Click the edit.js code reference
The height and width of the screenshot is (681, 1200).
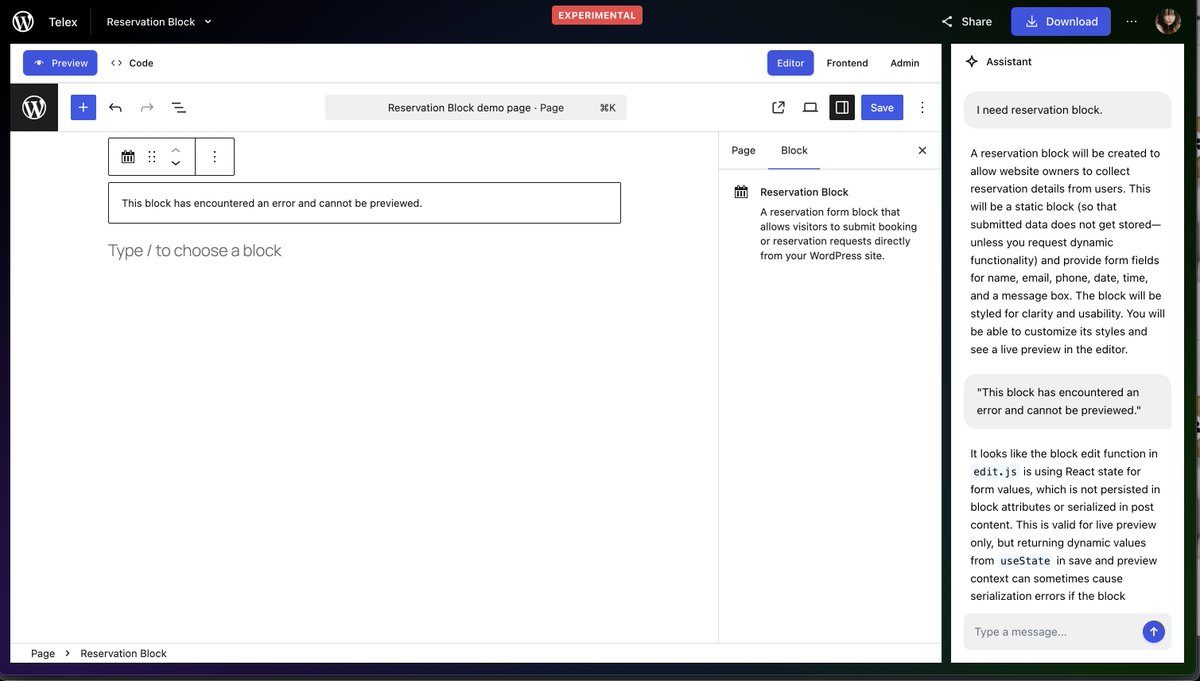click(995, 471)
